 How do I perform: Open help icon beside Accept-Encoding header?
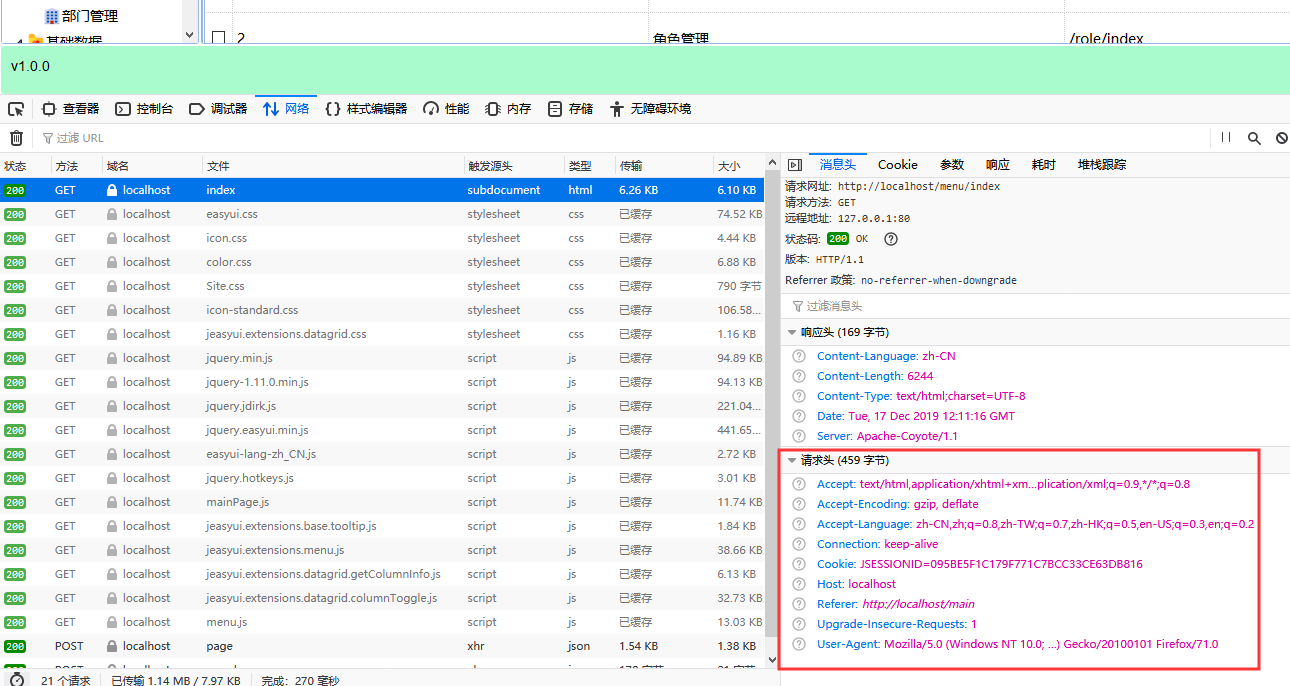click(798, 504)
